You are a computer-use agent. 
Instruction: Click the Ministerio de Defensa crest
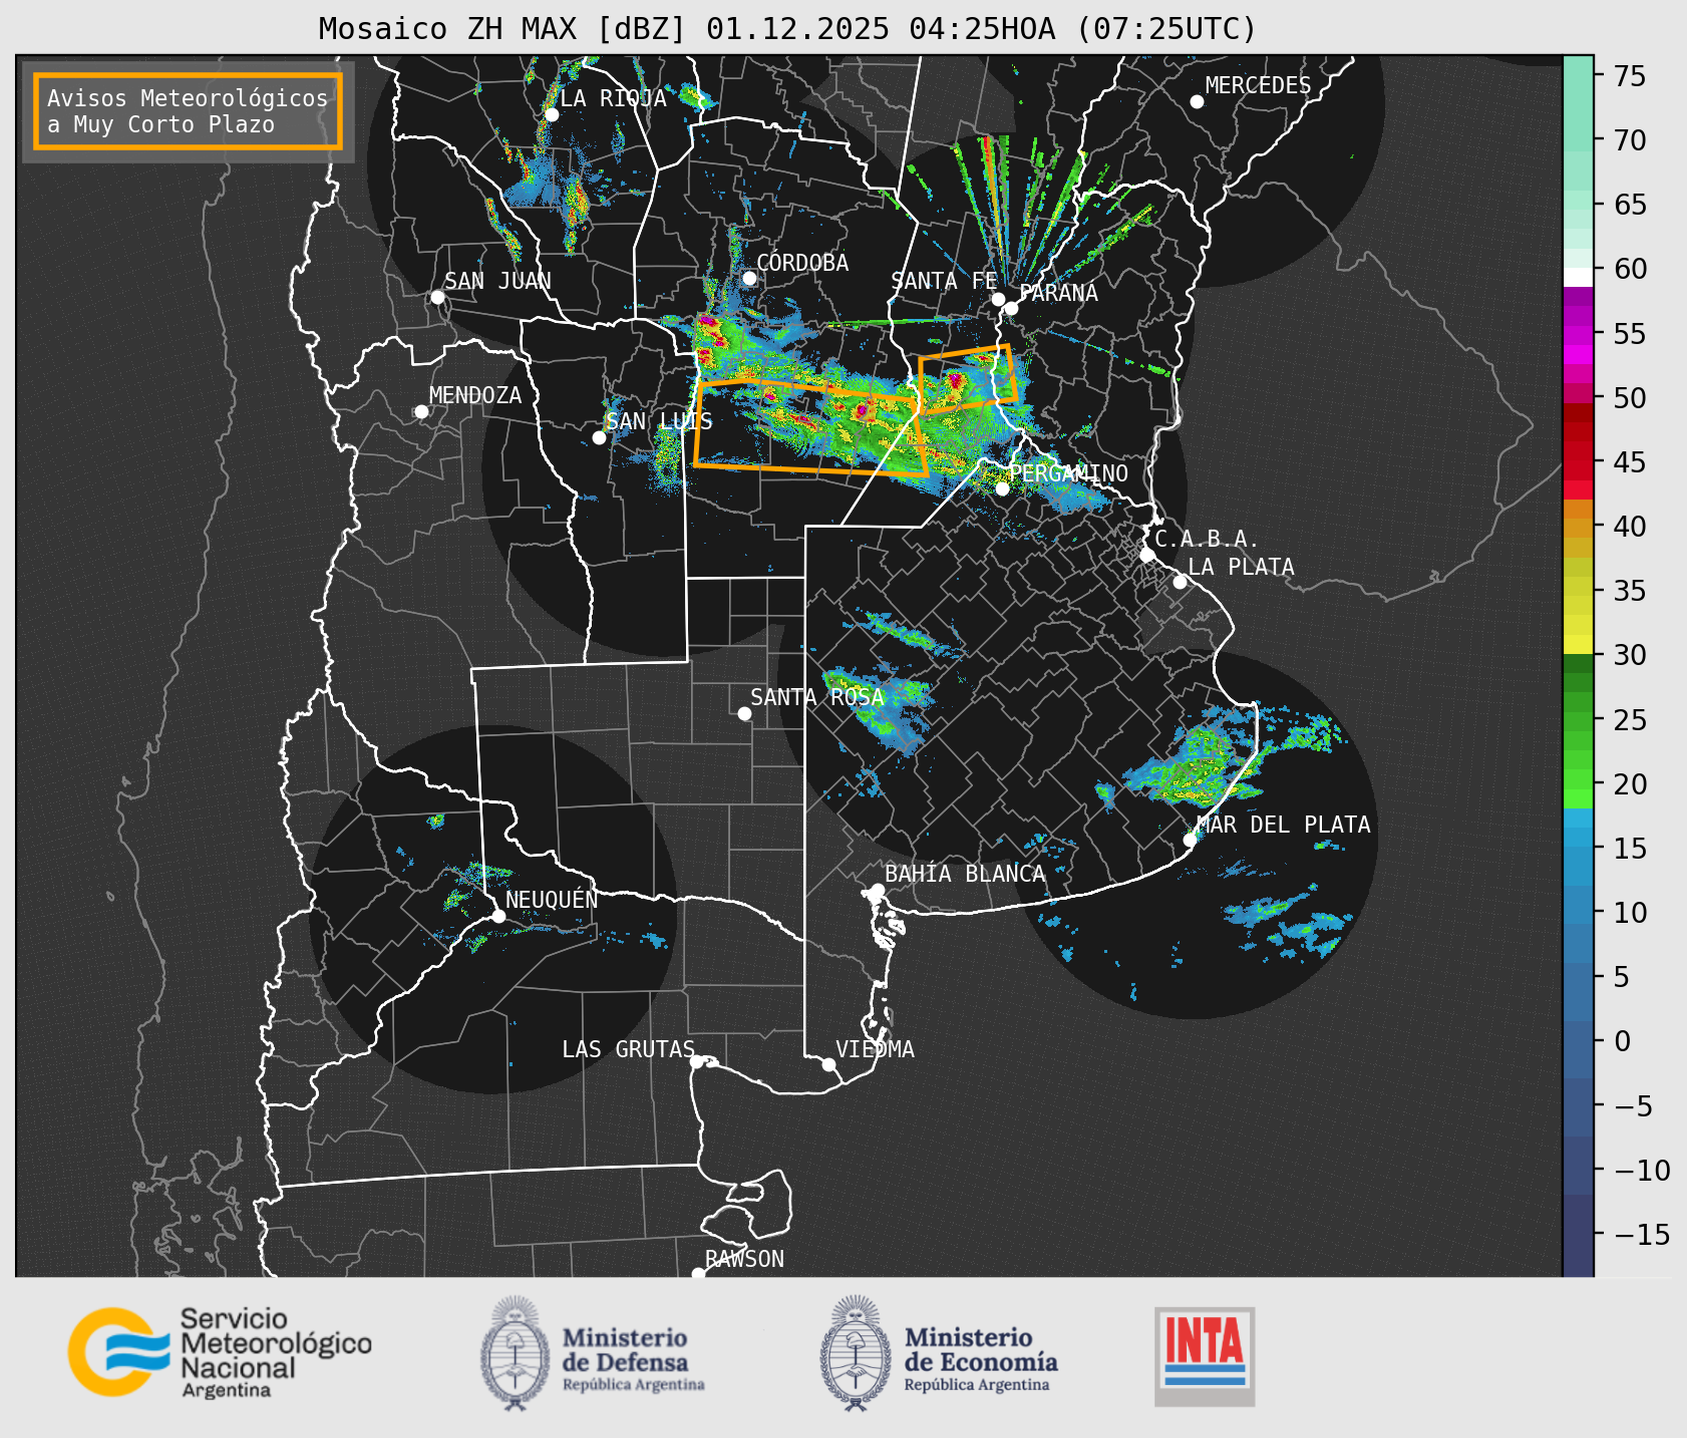515,1353
